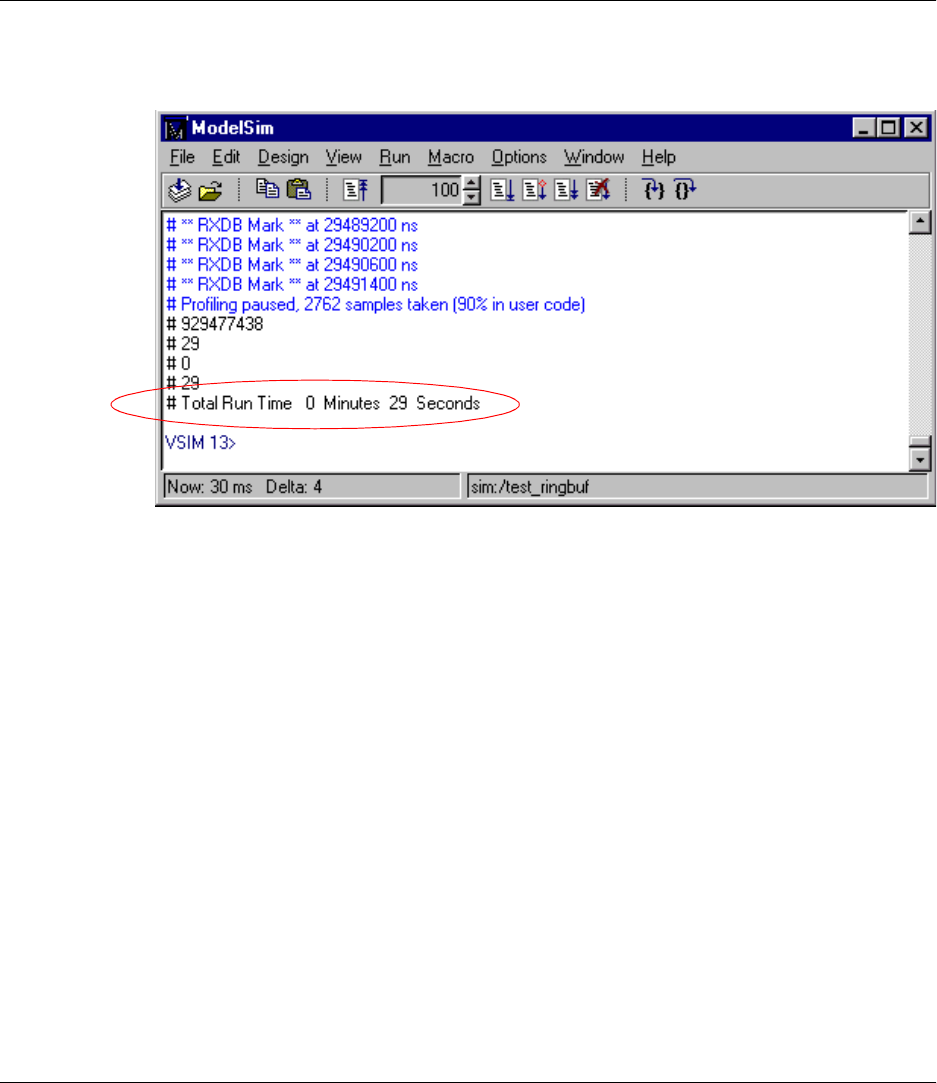
Task: Click the 'Profiling paused, 2762 samples taken' line
Action: tap(376, 305)
